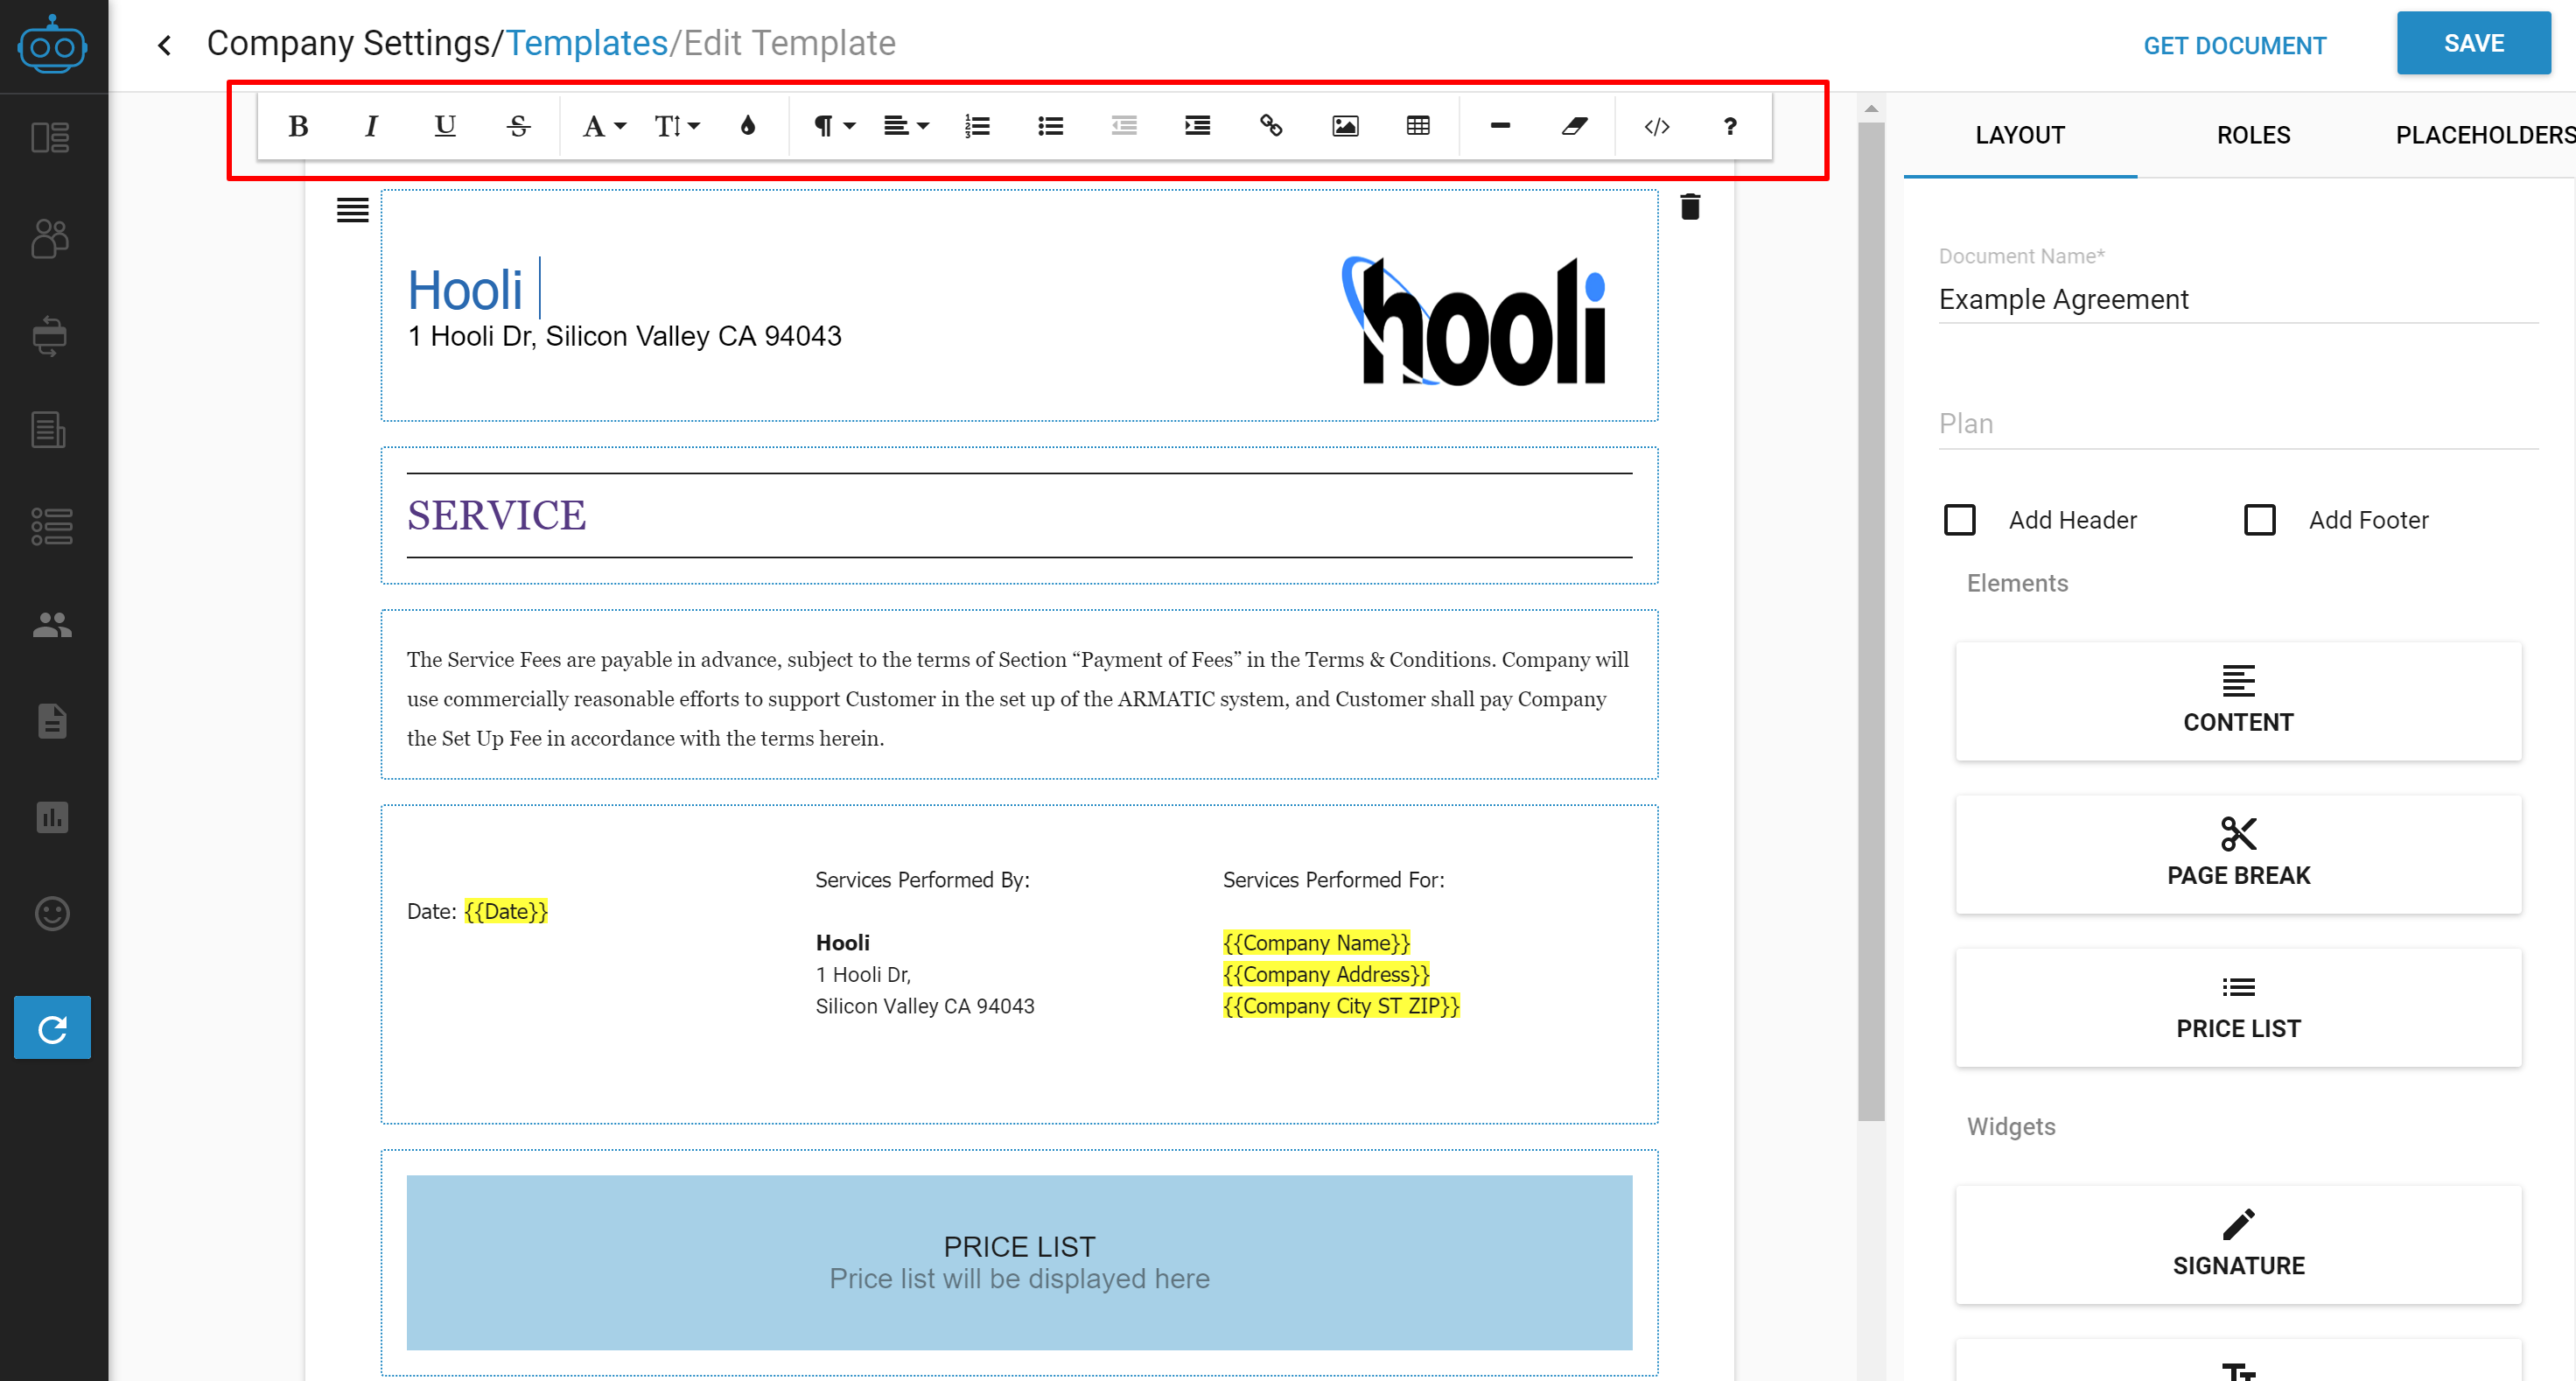2576x1381 pixels.
Task: Switch to the LAYOUT tab
Action: [2020, 135]
